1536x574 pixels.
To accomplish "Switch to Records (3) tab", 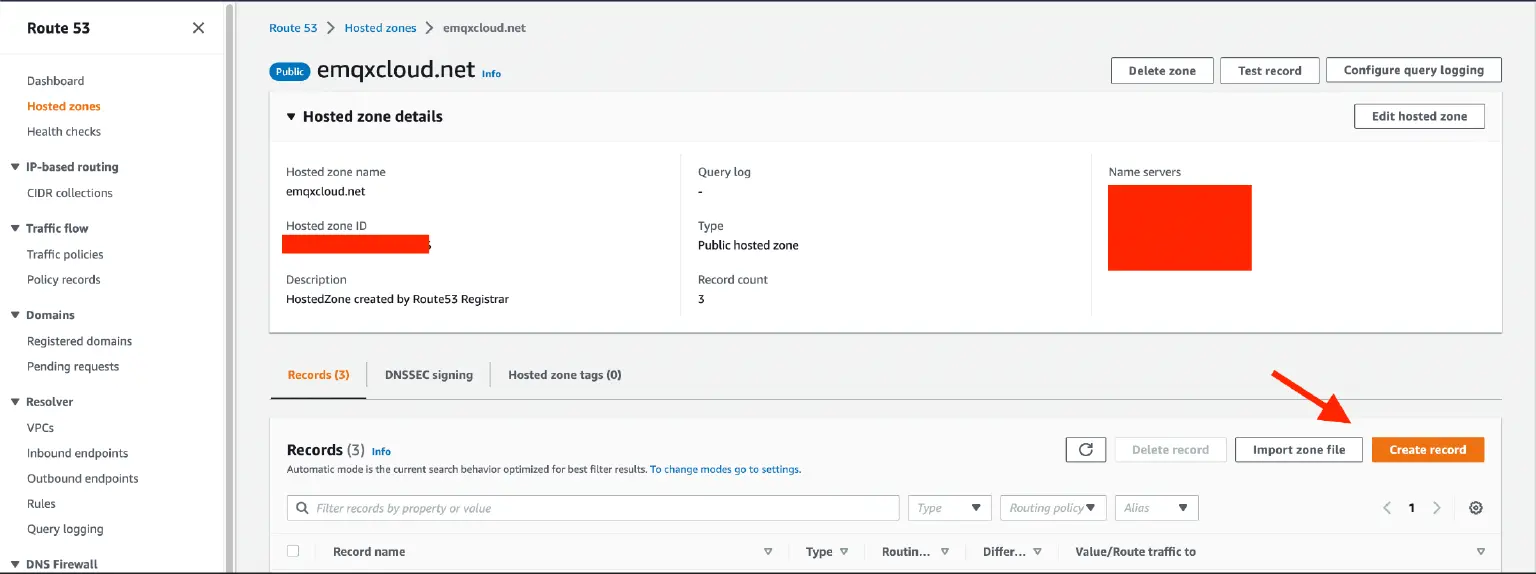I will coord(318,375).
